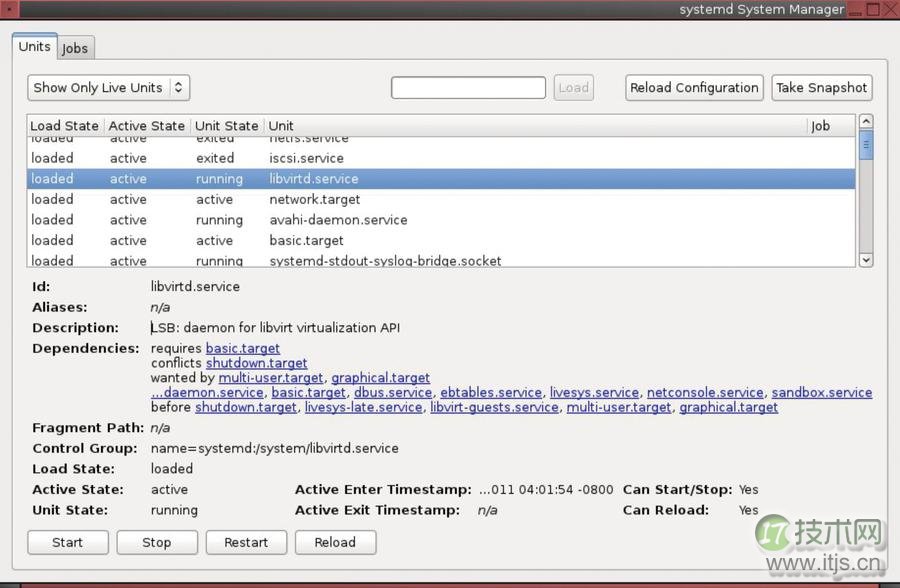This screenshot has width=900, height=588.
Task: Click the unit list scroll up arrow
Action: [x=866, y=121]
